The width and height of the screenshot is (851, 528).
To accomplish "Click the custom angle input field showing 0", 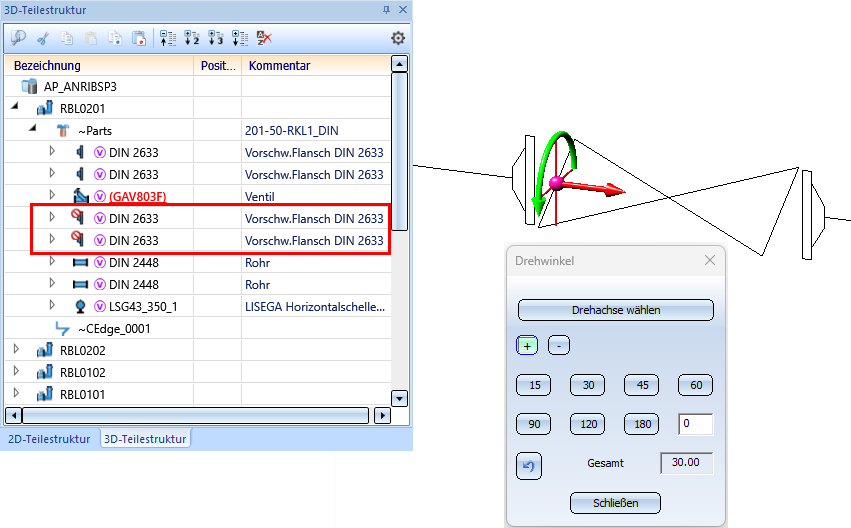I will (x=695, y=424).
